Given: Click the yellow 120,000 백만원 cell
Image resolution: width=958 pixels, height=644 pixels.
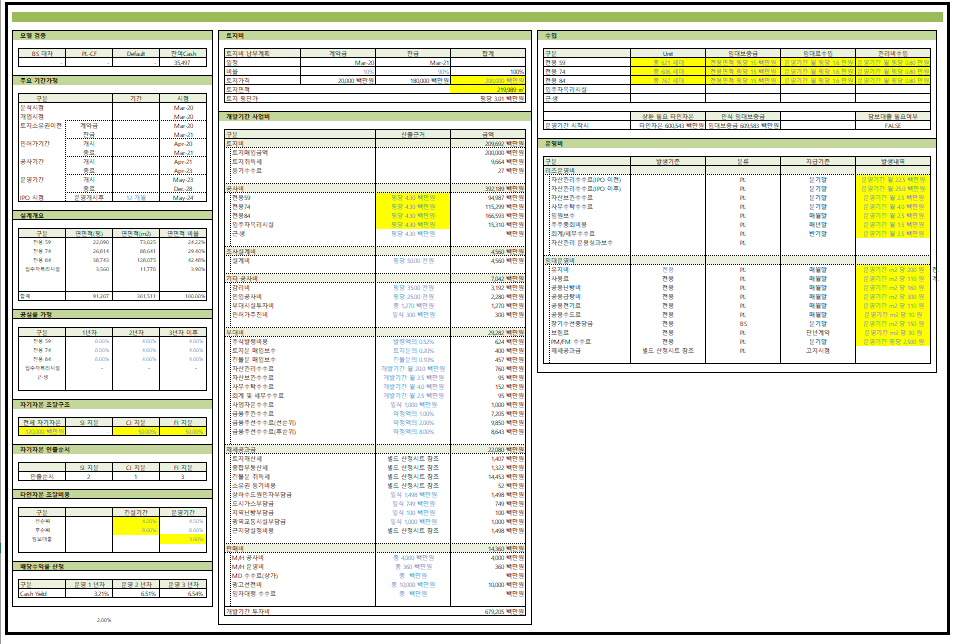Looking at the screenshot, I should click(x=42, y=431).
